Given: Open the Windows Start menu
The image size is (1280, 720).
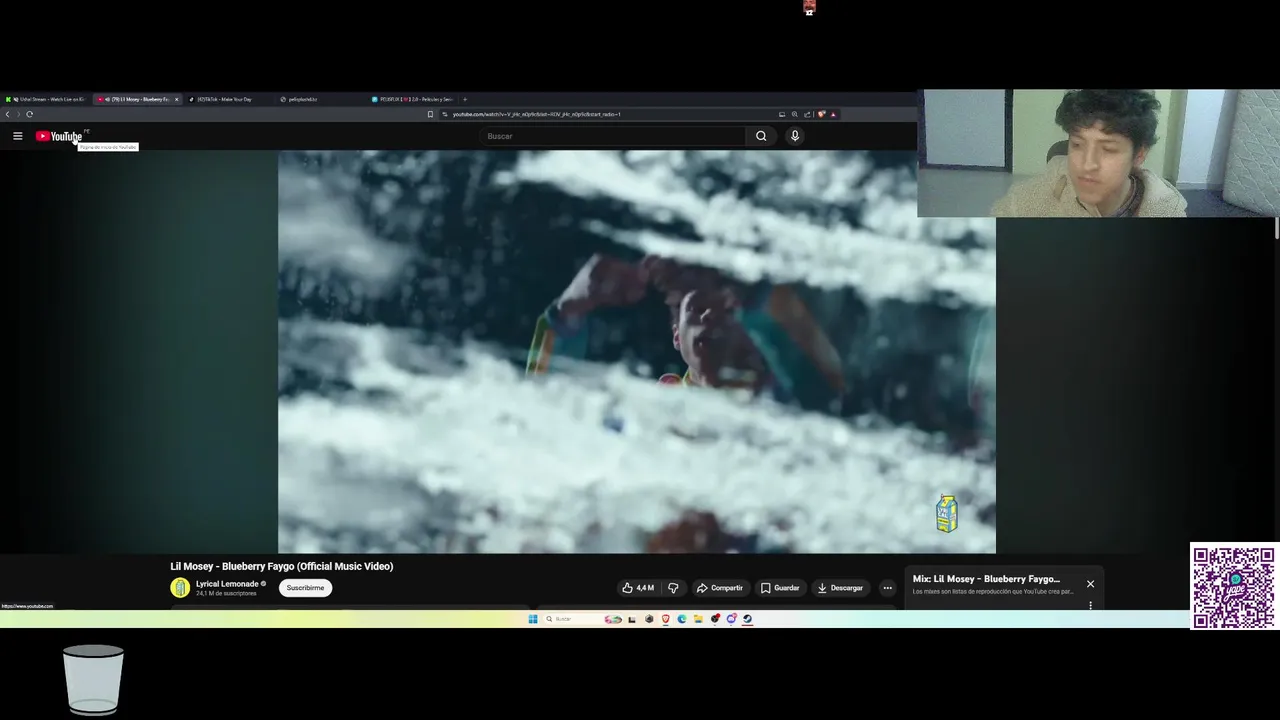Looking at the screenshot, I should click(533, 619).
